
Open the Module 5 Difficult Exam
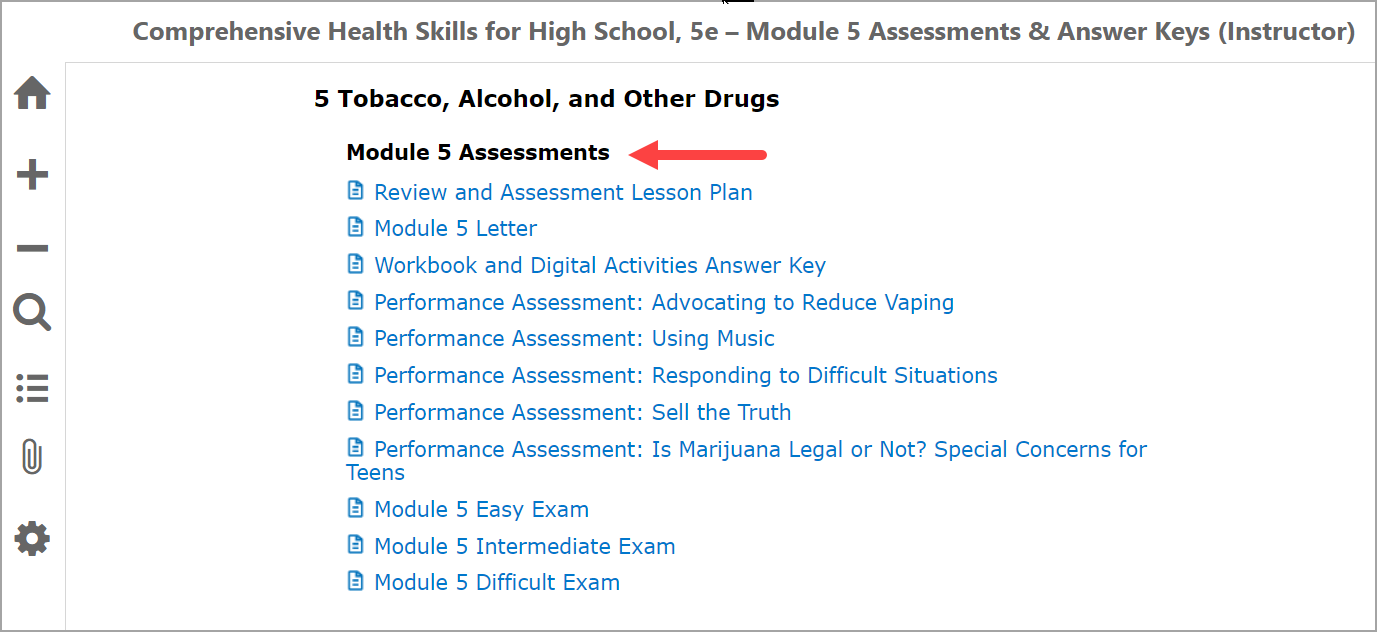point(496,582)
